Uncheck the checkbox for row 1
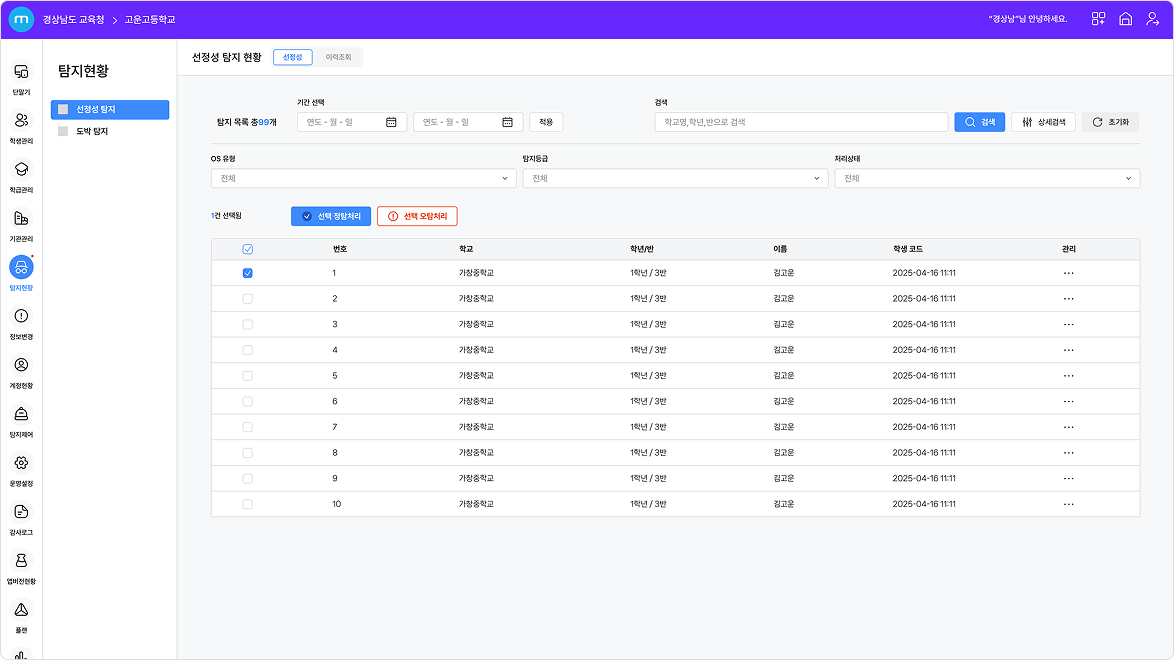This screenshot has height=660, width=1174. (x=248, y=273)
